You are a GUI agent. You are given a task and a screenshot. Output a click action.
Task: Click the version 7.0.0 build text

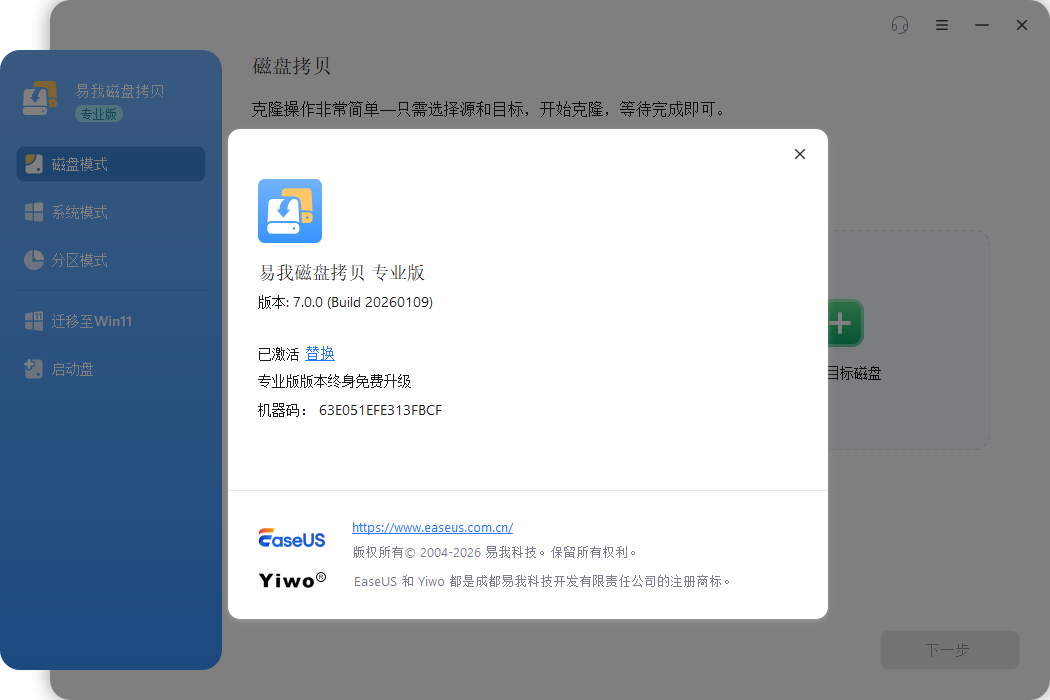[345, 302]
